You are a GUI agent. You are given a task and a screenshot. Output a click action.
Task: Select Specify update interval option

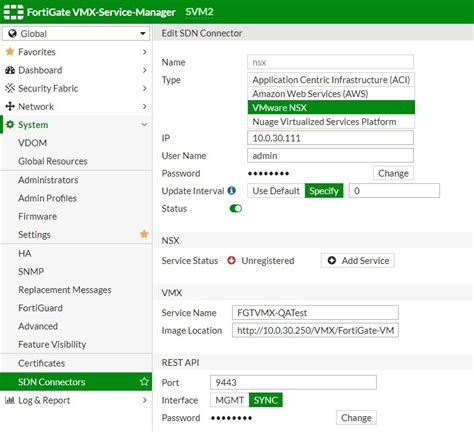click(x=324, y=191)
